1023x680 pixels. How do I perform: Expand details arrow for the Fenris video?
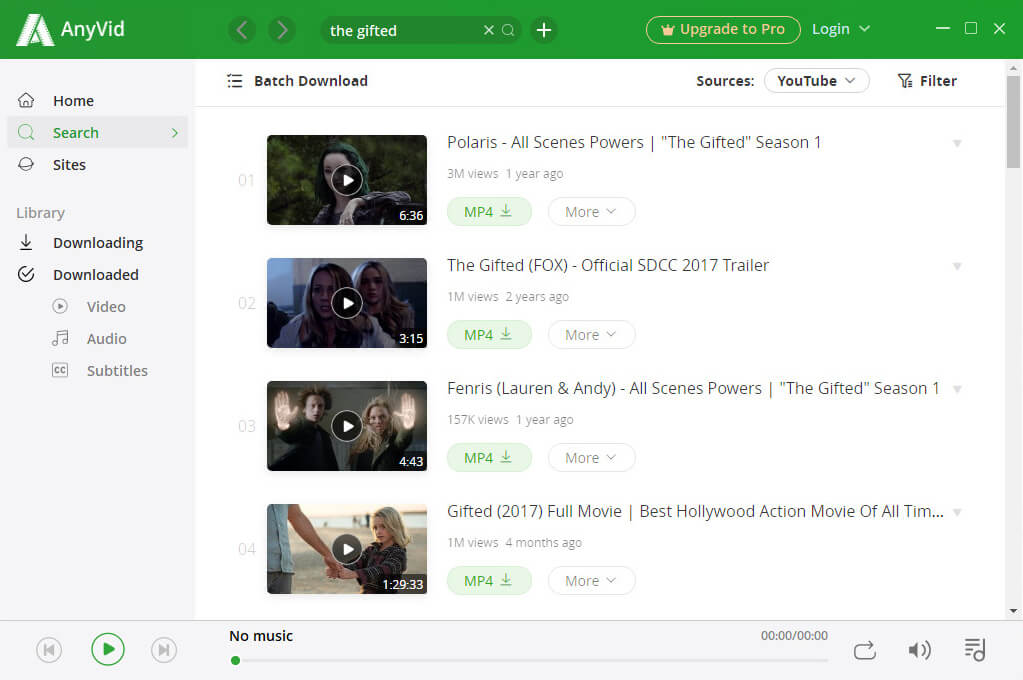(x=957, y=390)
